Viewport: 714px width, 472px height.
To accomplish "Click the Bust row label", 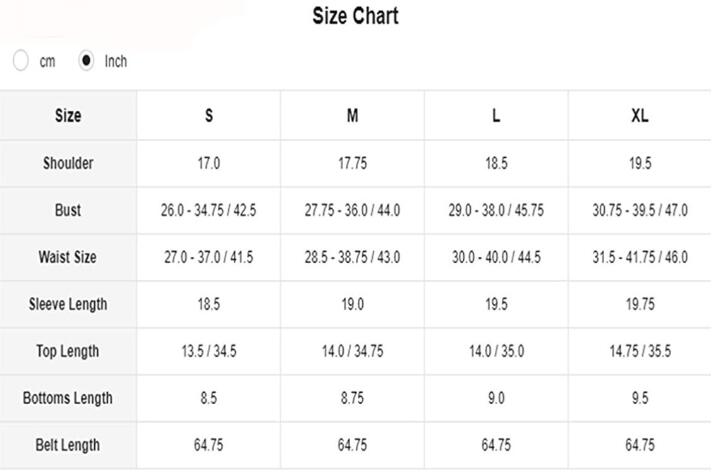I will tap(68, 210).
